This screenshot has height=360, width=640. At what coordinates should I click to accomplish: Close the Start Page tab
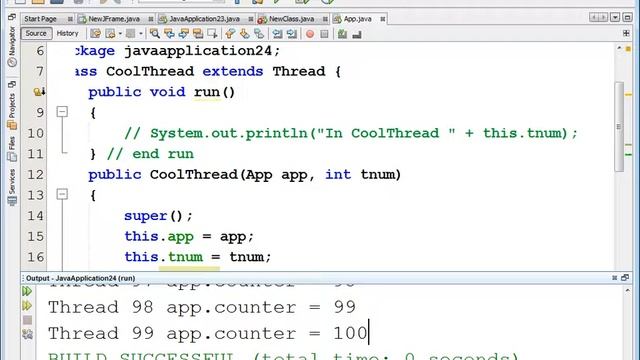click(70, 19)
